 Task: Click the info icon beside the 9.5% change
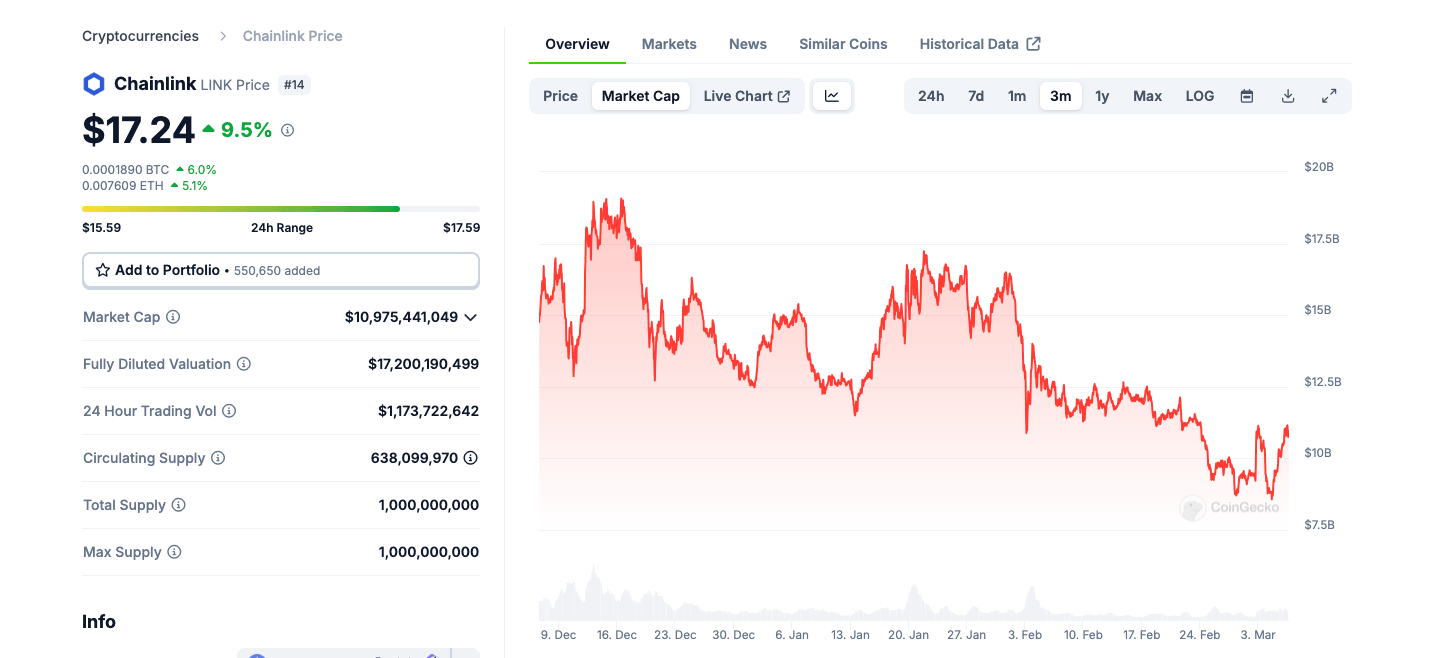click(287, 130)
